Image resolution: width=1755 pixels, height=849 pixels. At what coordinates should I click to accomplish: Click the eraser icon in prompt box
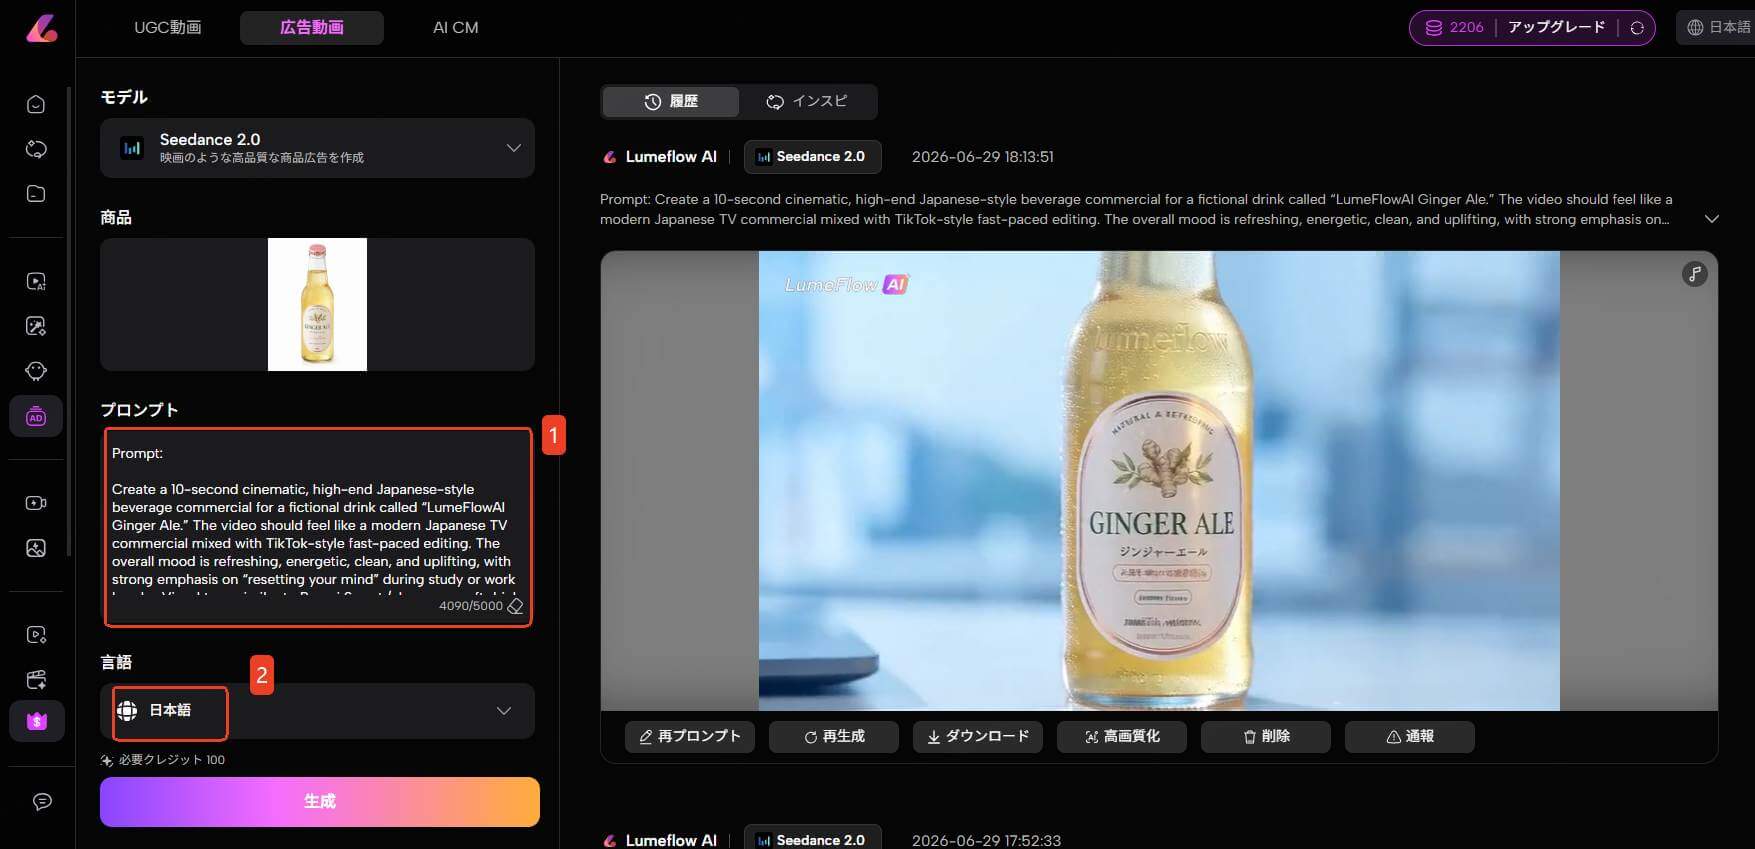pos(515,606)
